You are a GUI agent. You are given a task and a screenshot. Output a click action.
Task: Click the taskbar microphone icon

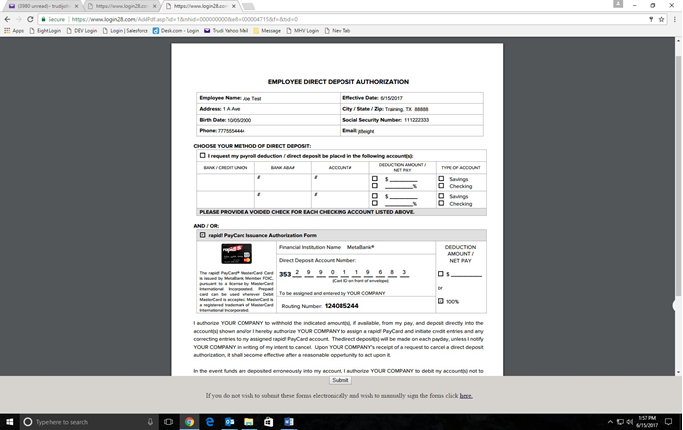pos(150,422)
